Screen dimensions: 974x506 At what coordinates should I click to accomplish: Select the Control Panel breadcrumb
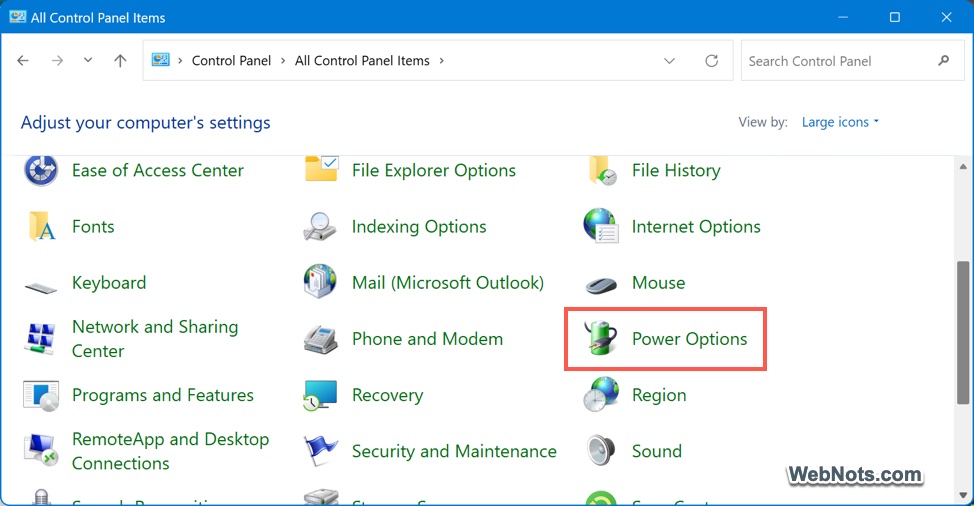pos(231,60)
